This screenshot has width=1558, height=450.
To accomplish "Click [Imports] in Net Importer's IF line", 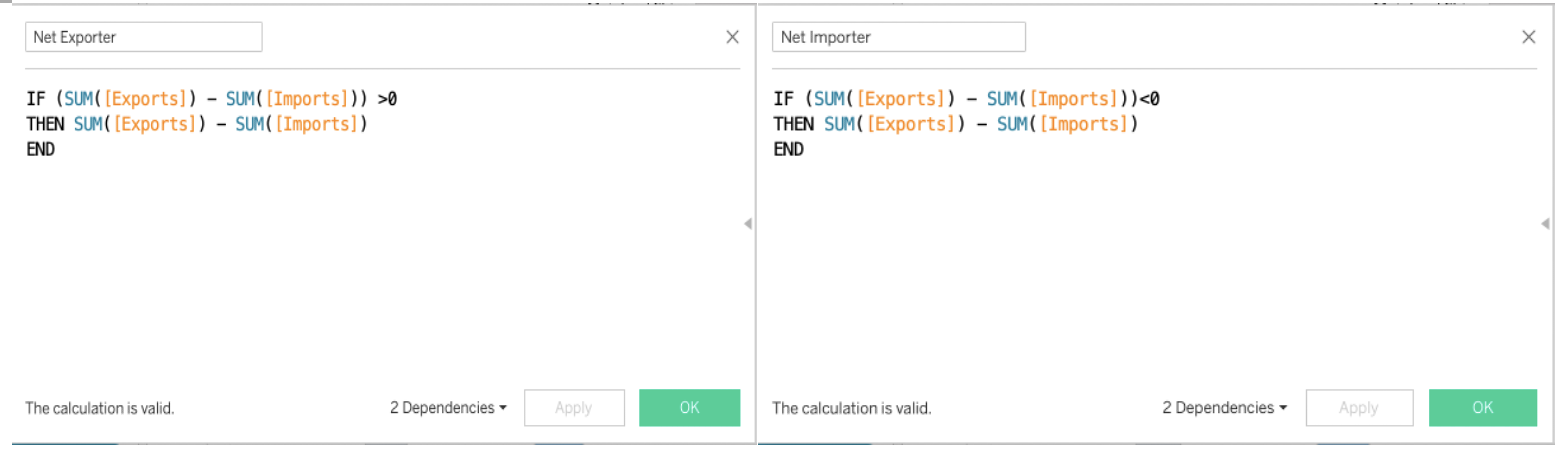I will [x=1072, y=99].
